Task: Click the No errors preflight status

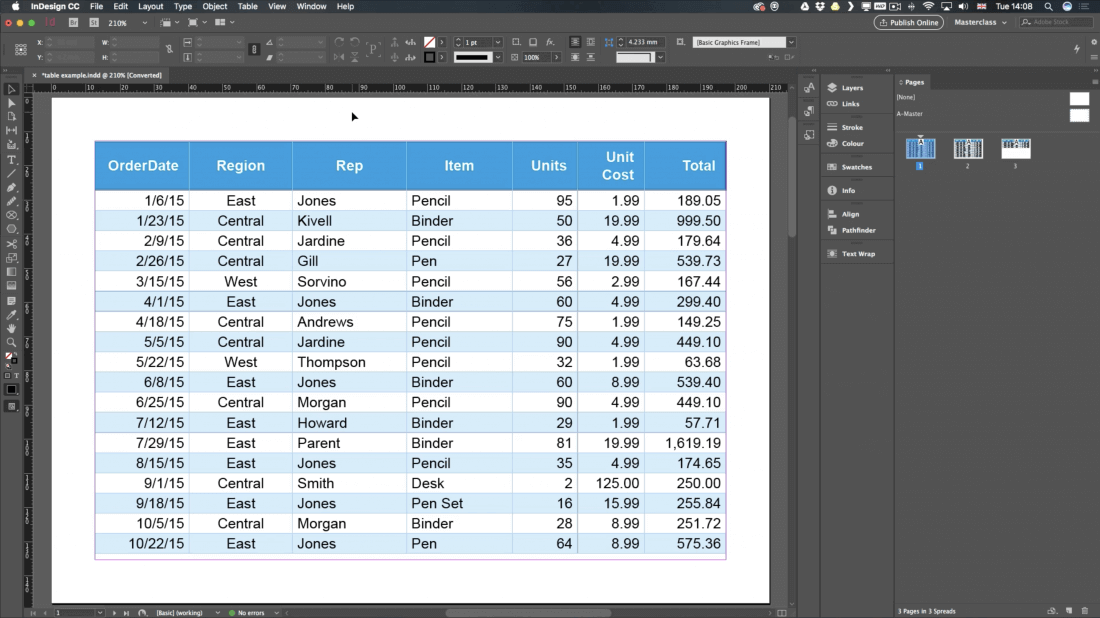Action: pyautogui.click(x=250, y=611)
